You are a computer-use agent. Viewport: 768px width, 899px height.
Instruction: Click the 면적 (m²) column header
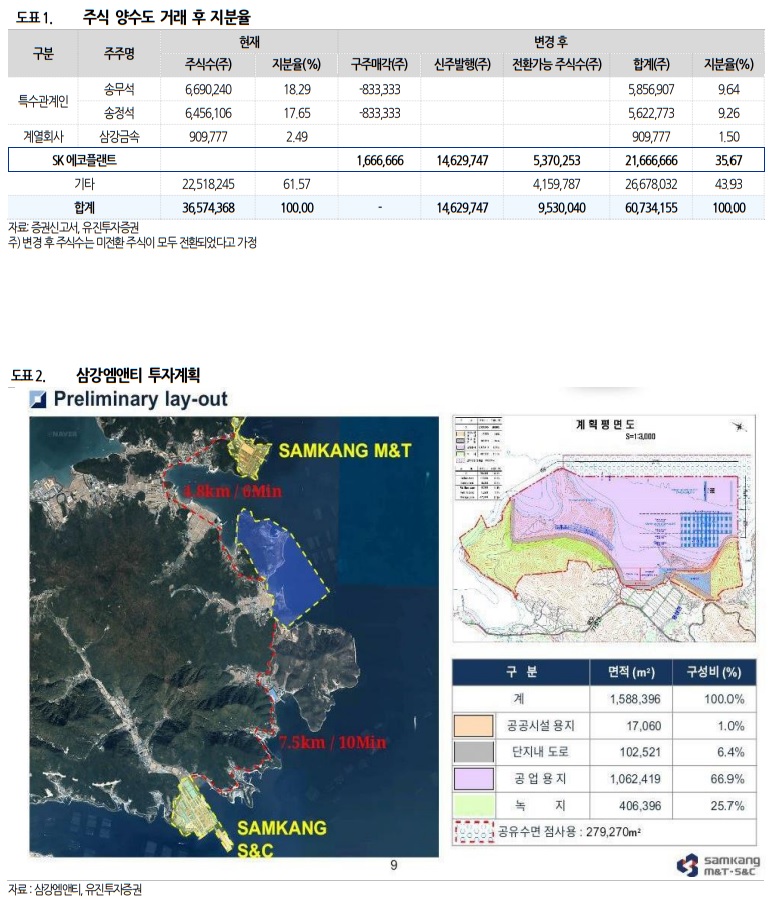pos(631,671)
